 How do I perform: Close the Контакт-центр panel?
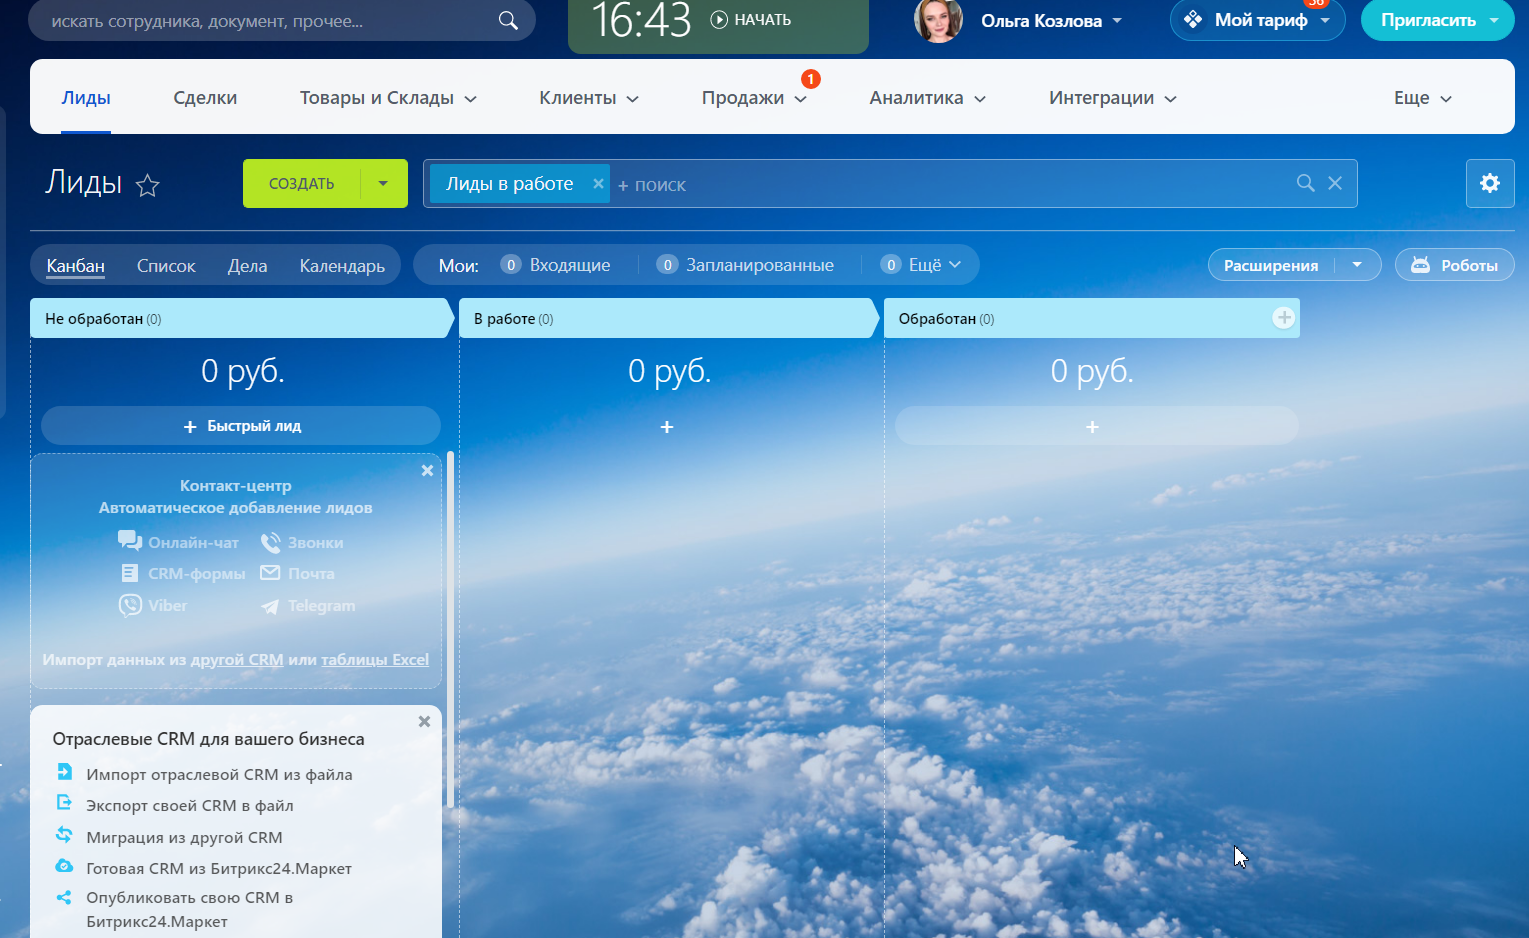click(x=427, y=471)
